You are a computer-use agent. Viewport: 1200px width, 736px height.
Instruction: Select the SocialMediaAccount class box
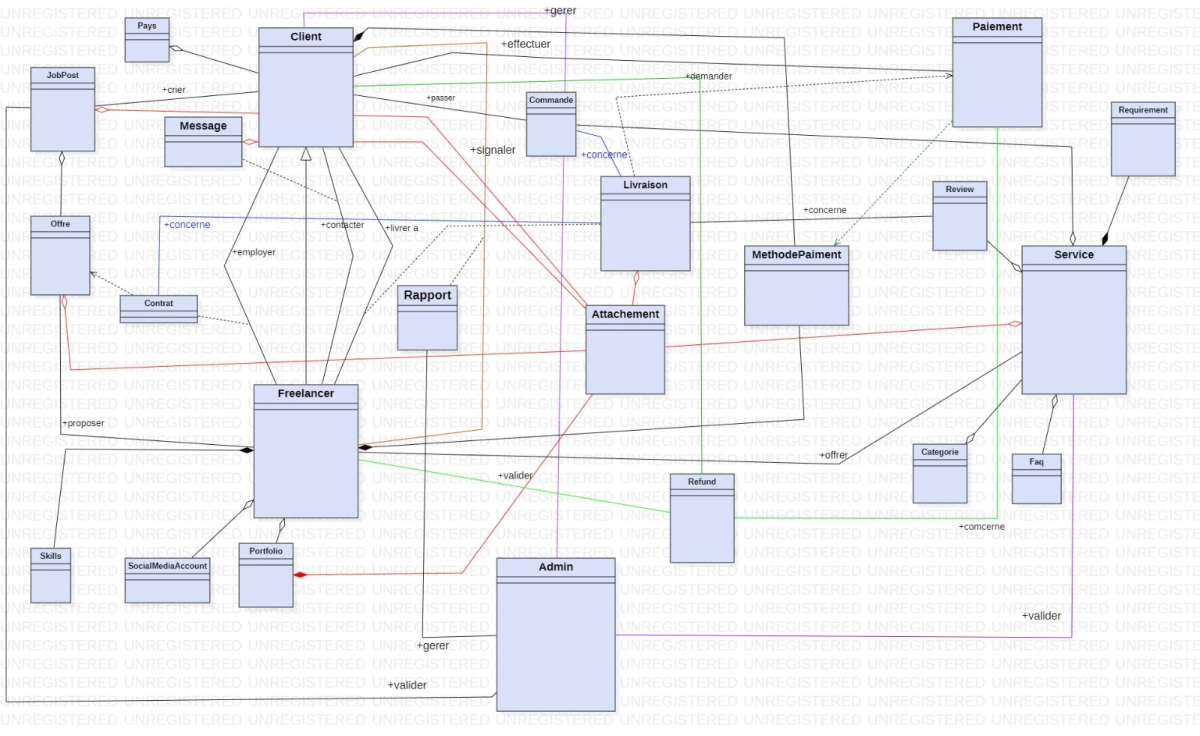168,580
